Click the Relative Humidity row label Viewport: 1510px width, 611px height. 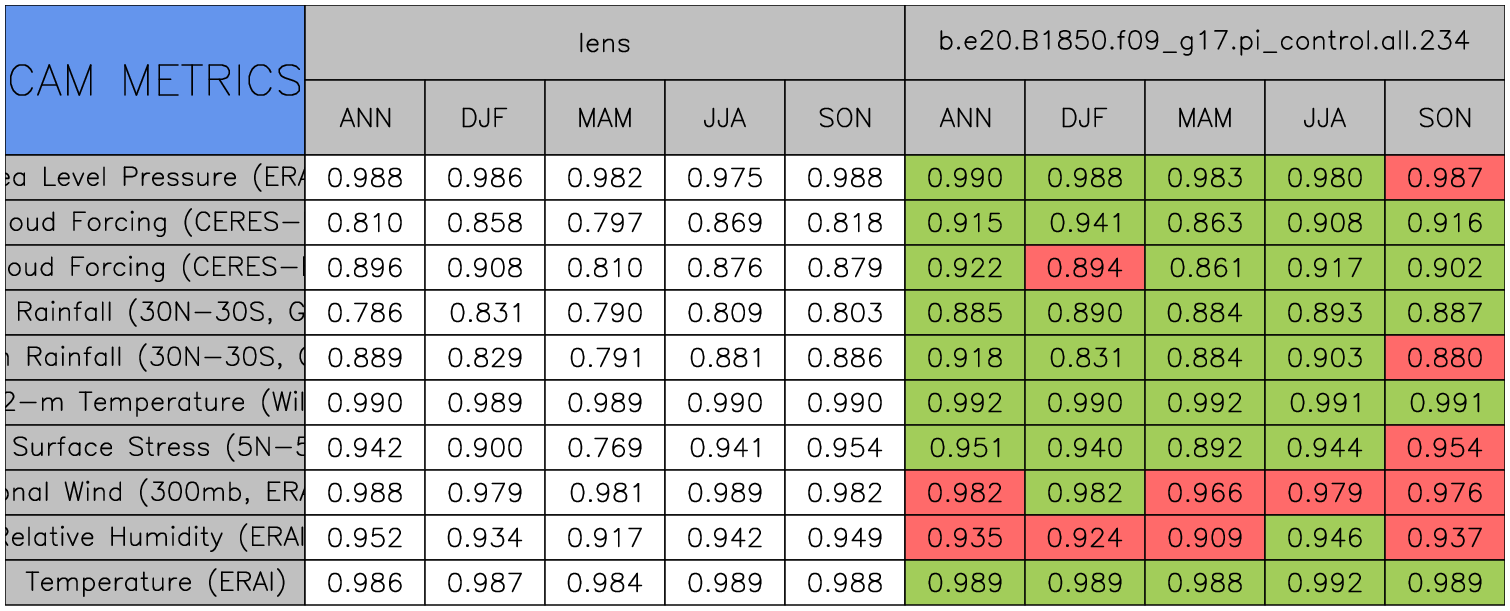(x=155, y=538)
